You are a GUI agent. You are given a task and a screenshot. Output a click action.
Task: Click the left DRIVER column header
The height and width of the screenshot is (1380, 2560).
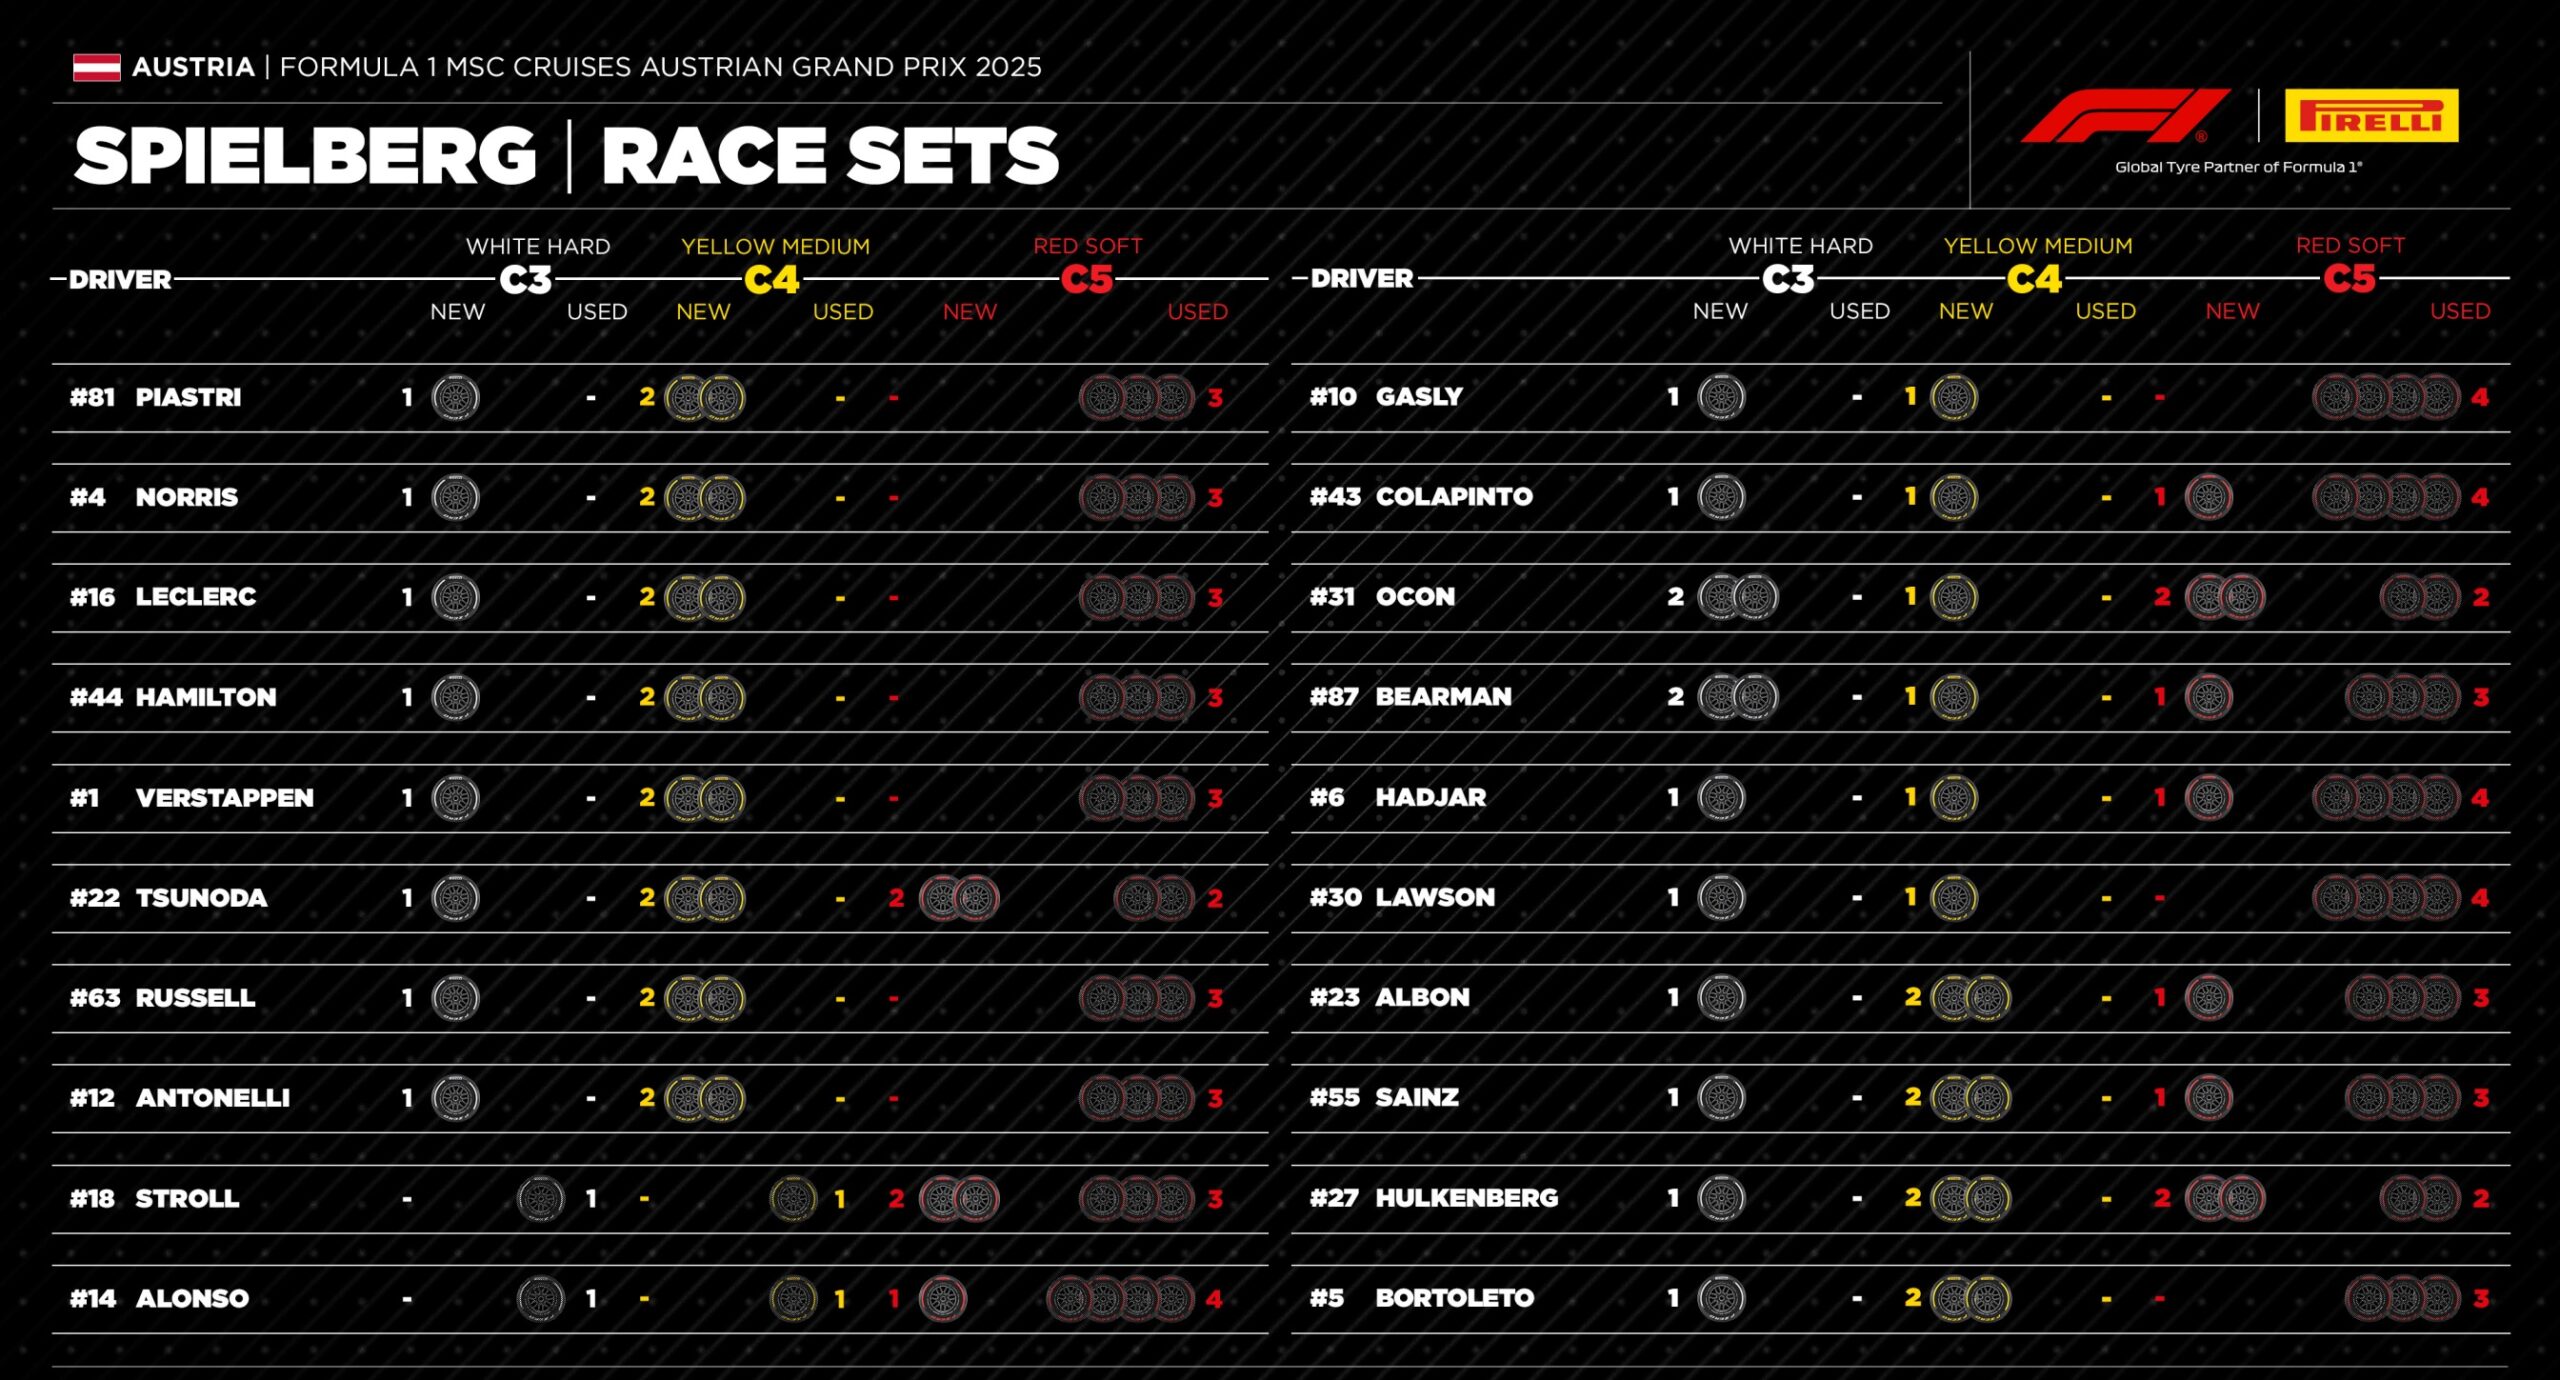[120, 279]
